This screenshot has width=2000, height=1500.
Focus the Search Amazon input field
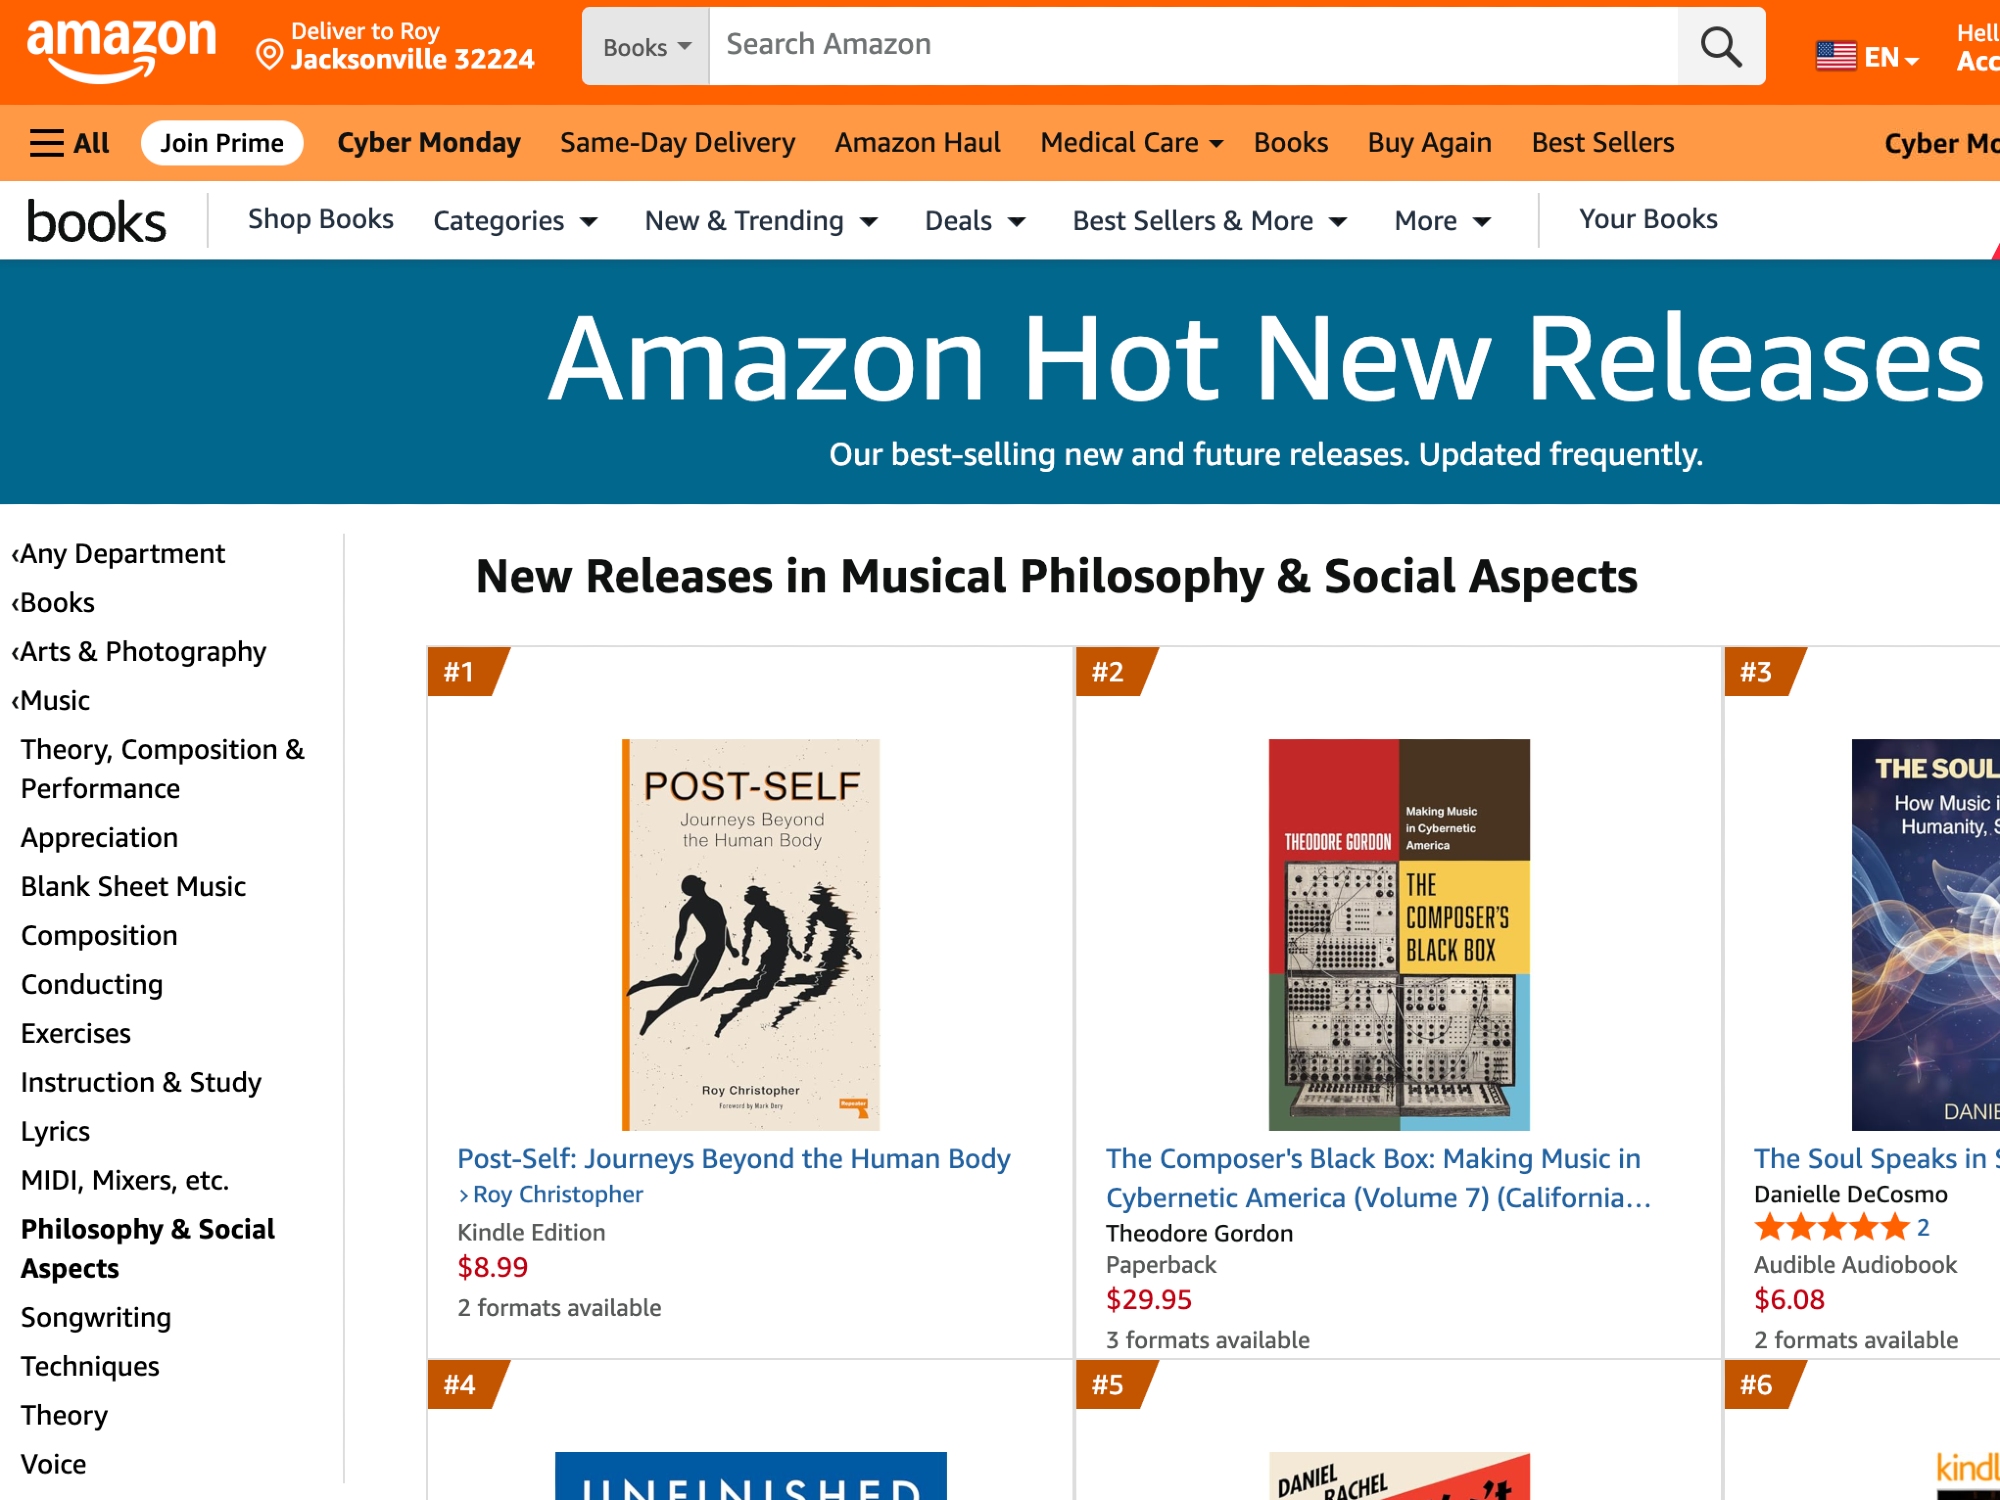pyautogui.click(x=1192, y=45)
